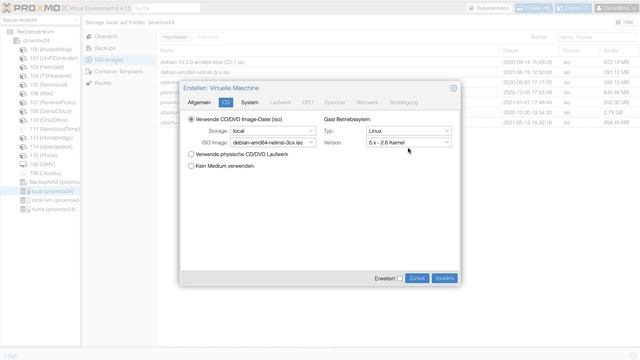Switch to the System tab
The height and width of the screenshot is (360, 640).
[249, 102]
